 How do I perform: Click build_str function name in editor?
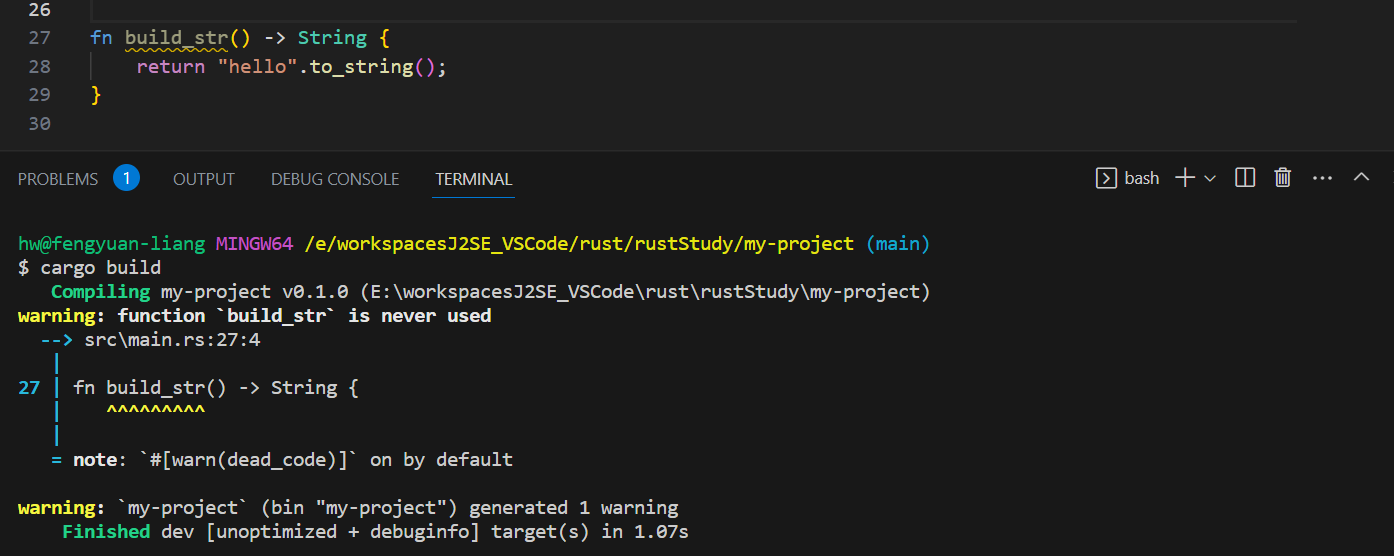point(177,38)
